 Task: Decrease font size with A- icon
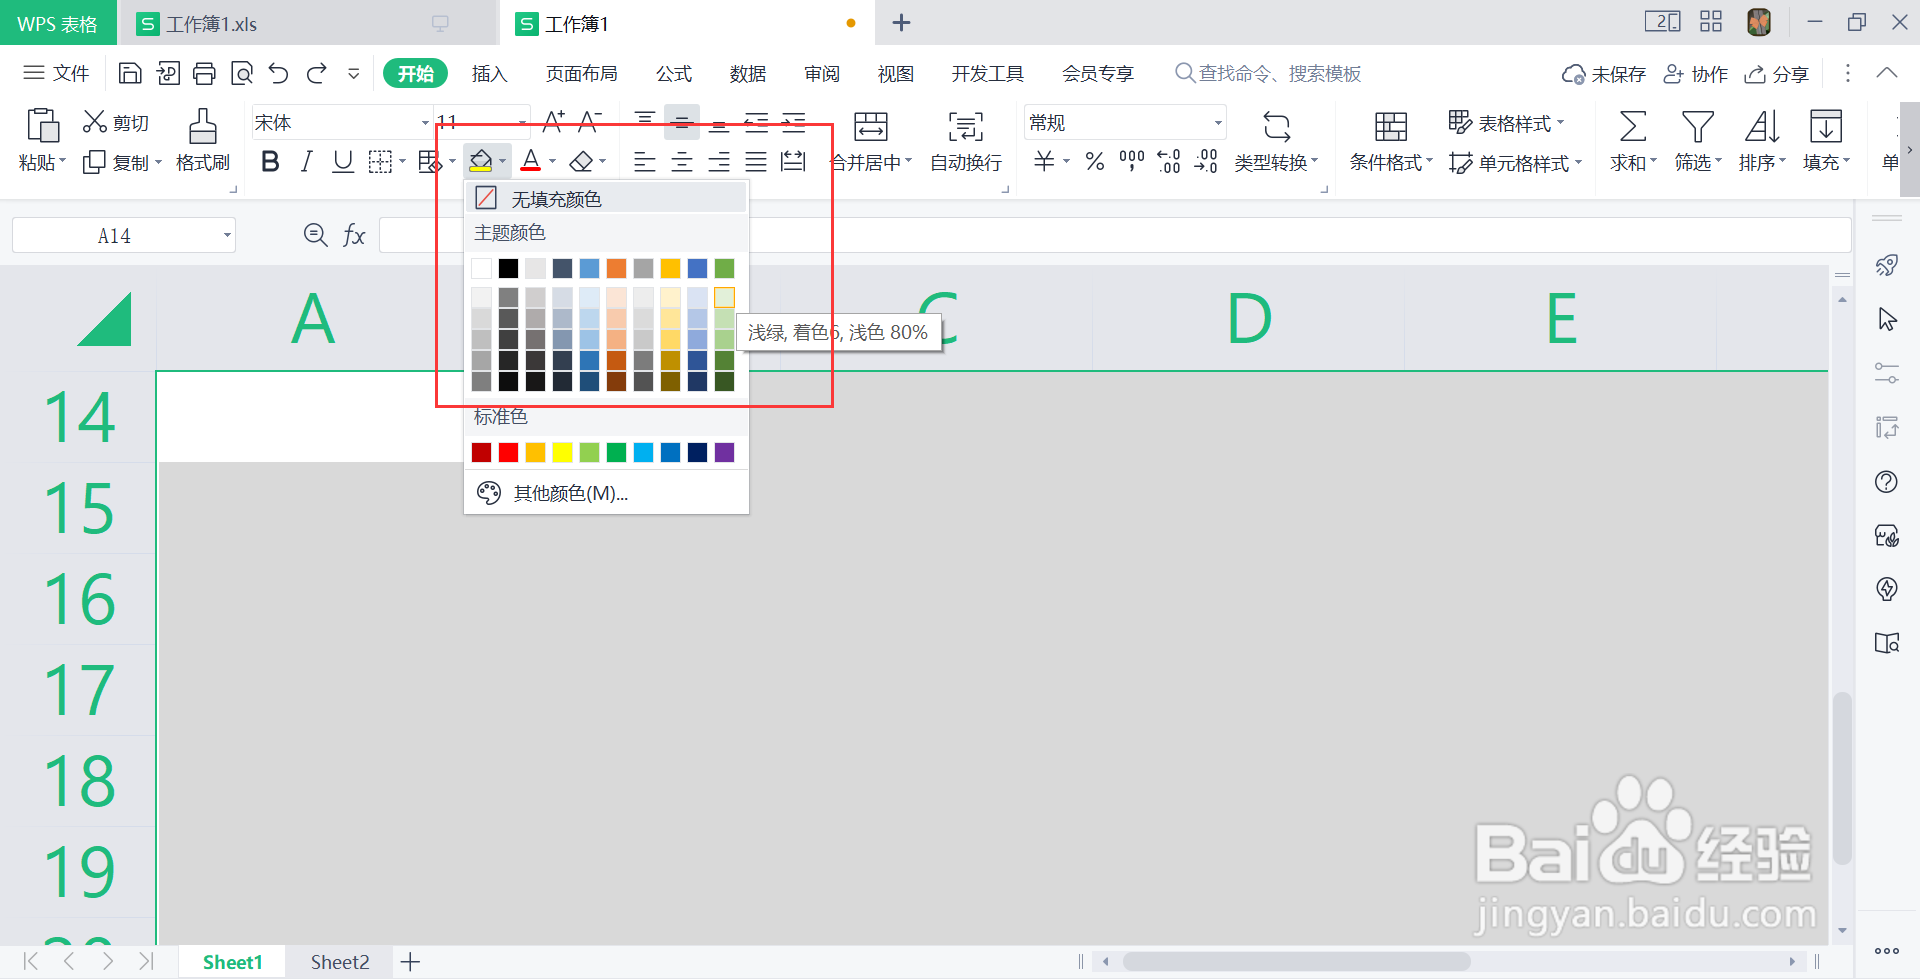(590, 122)
